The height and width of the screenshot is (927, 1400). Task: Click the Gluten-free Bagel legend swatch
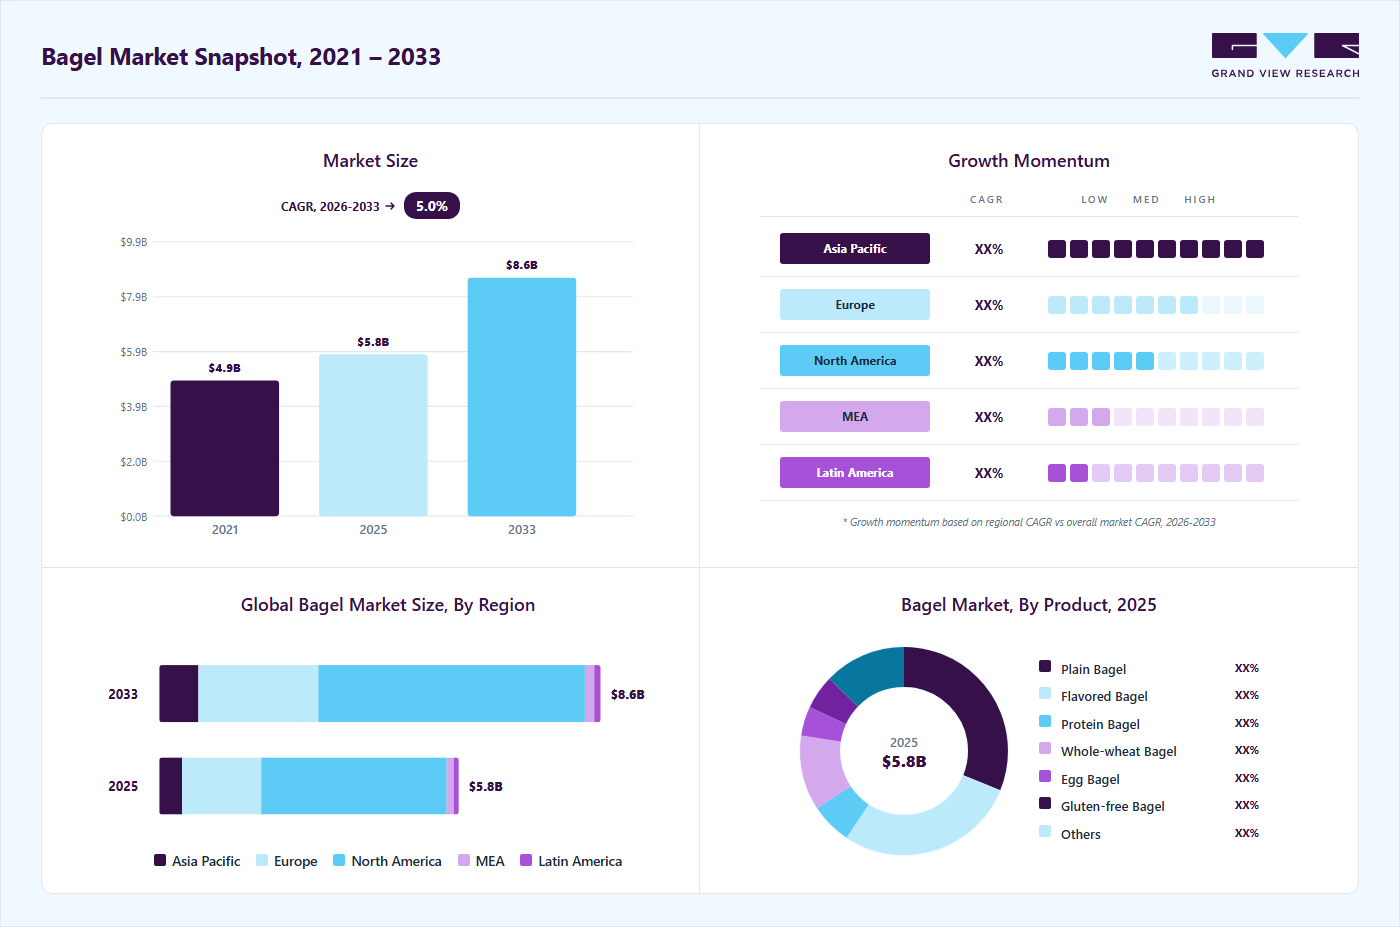(x=1045, y=803)
